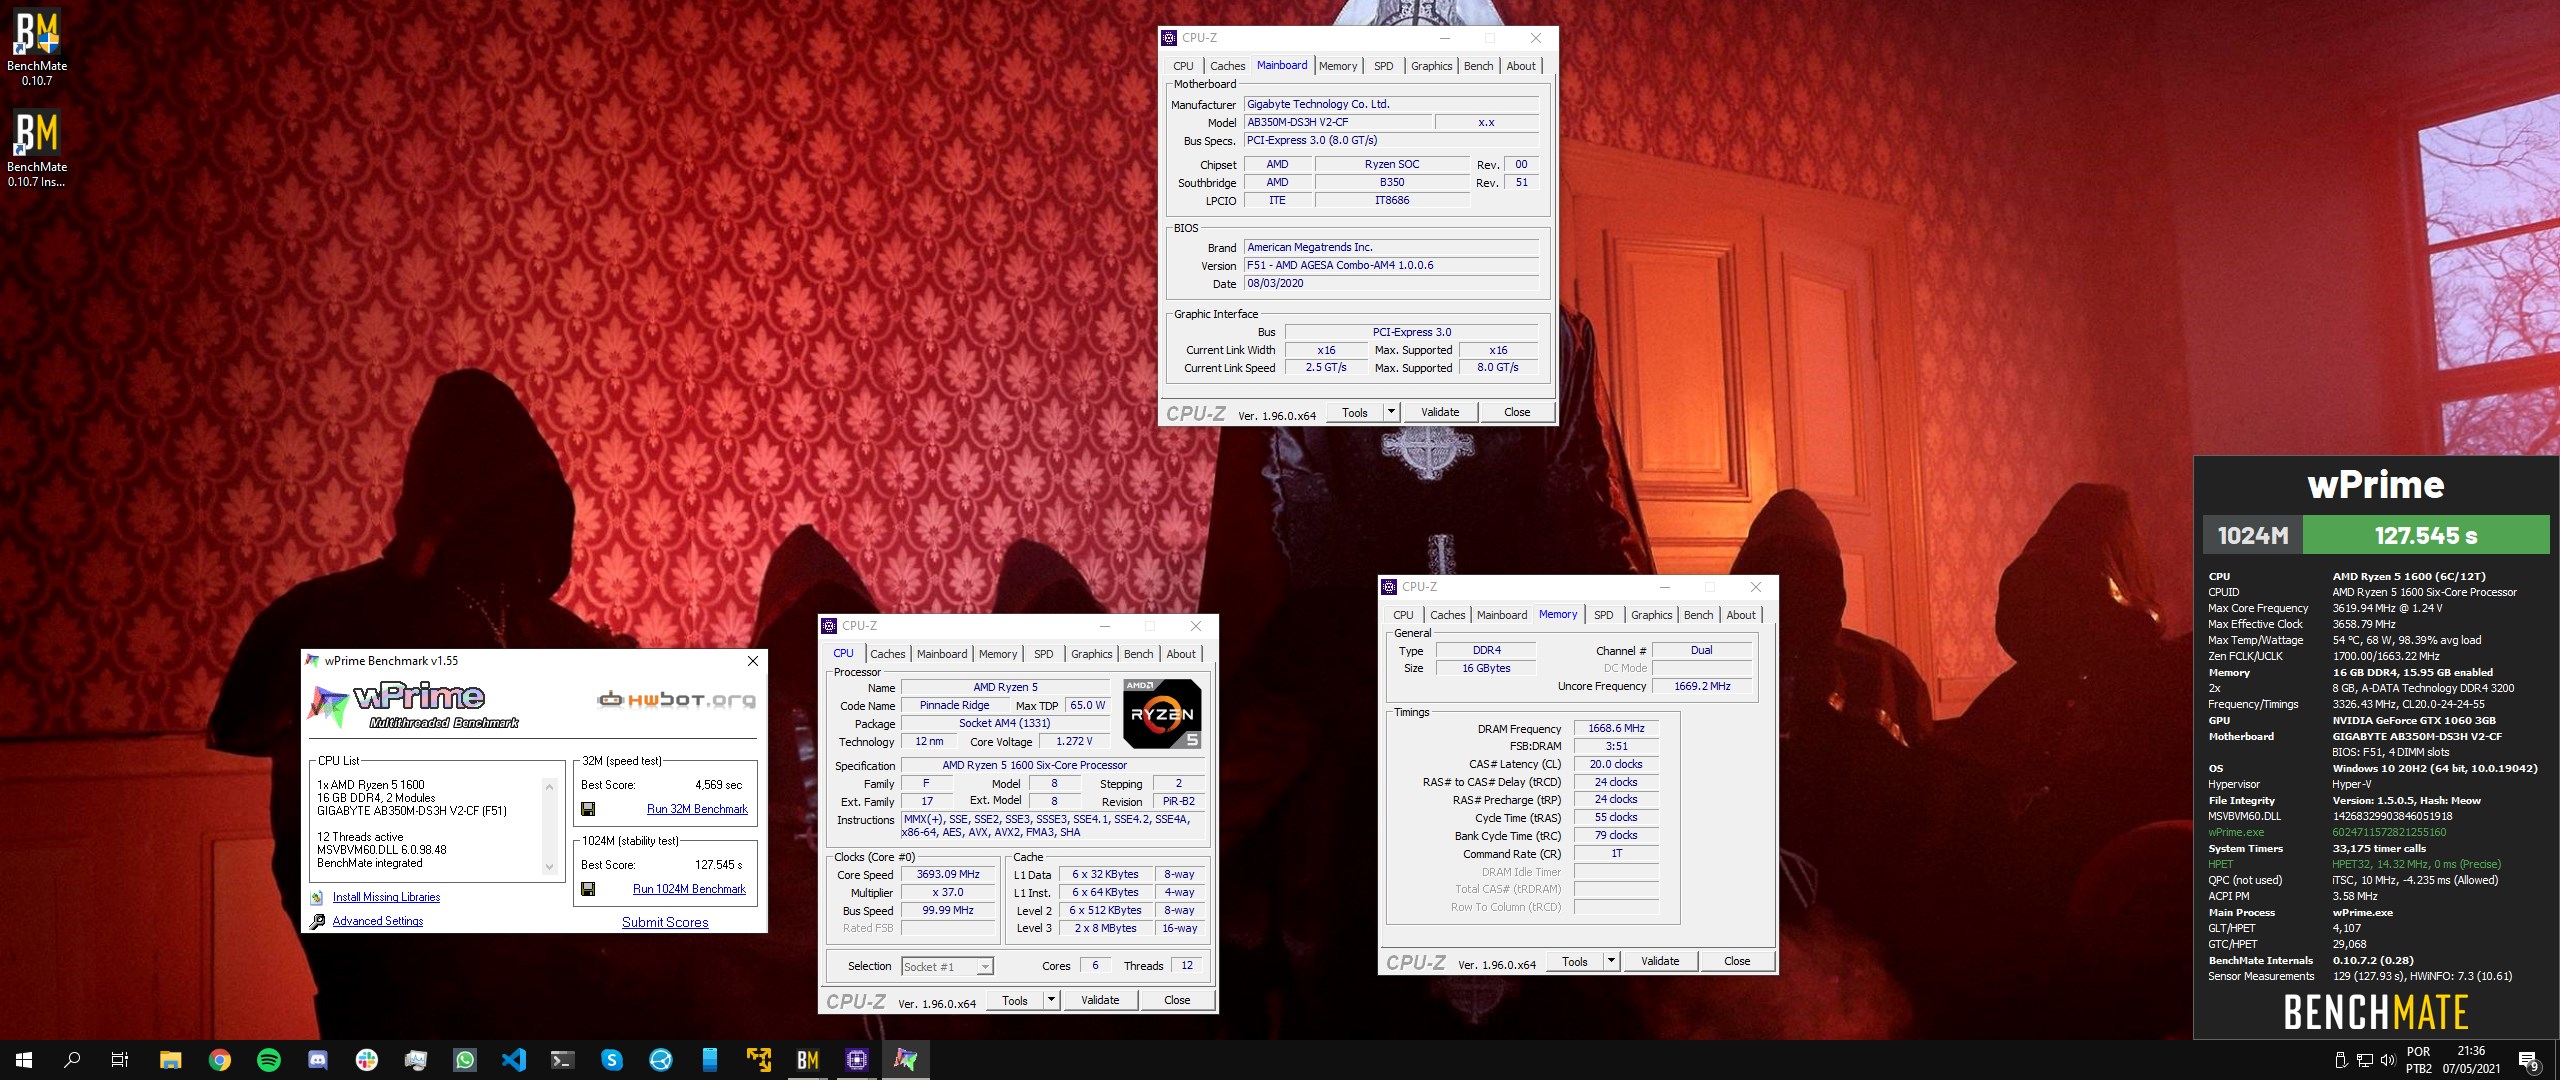Click Install Missing Libraries link
This screenshot has height=1080, width=2560.
(386, 897)
